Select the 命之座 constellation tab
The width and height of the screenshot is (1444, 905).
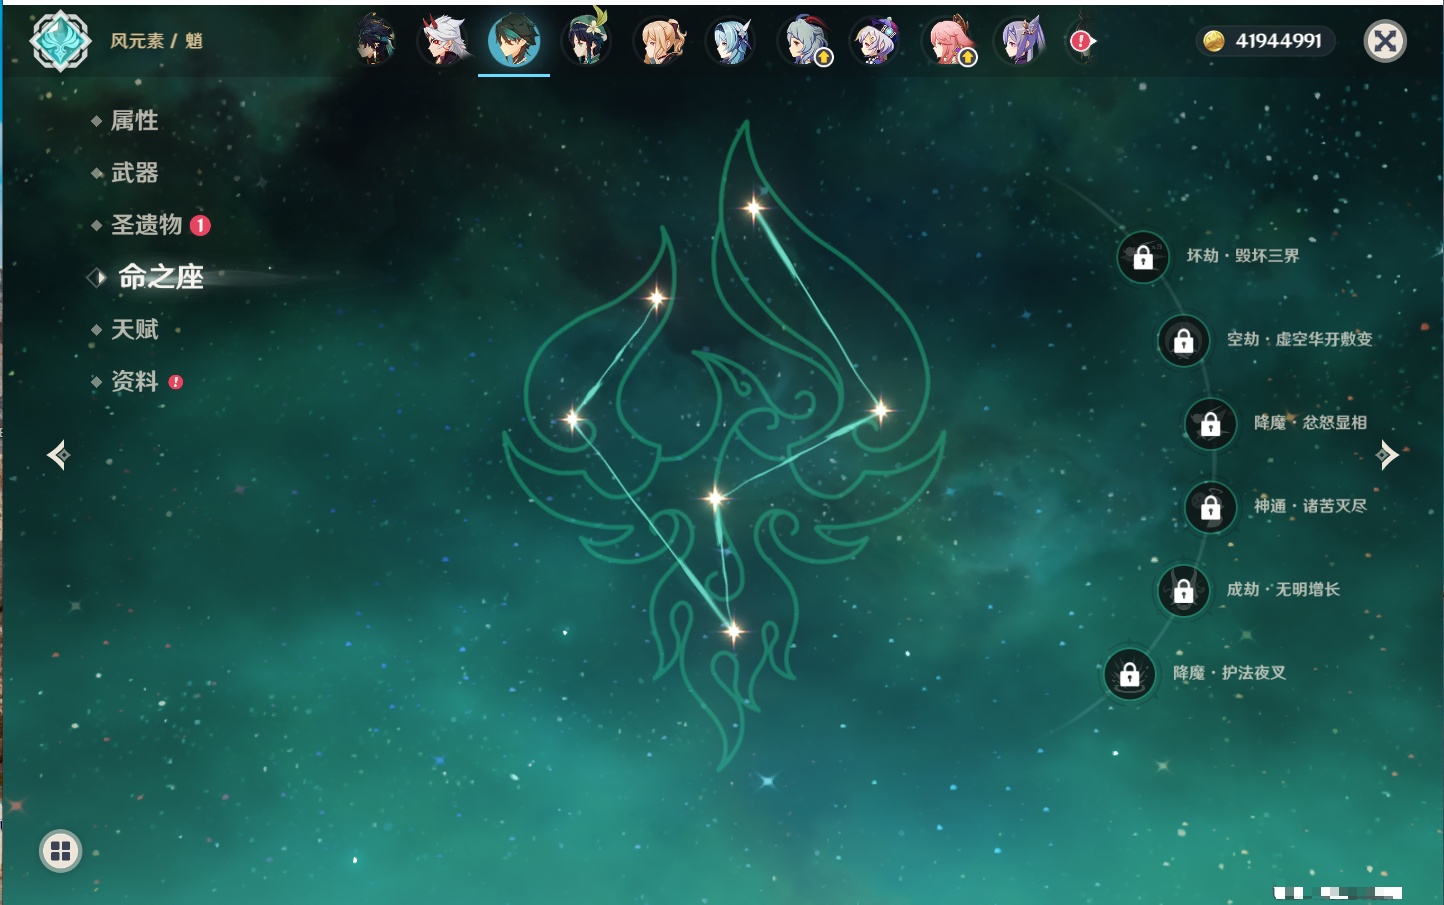coord(160,277)
